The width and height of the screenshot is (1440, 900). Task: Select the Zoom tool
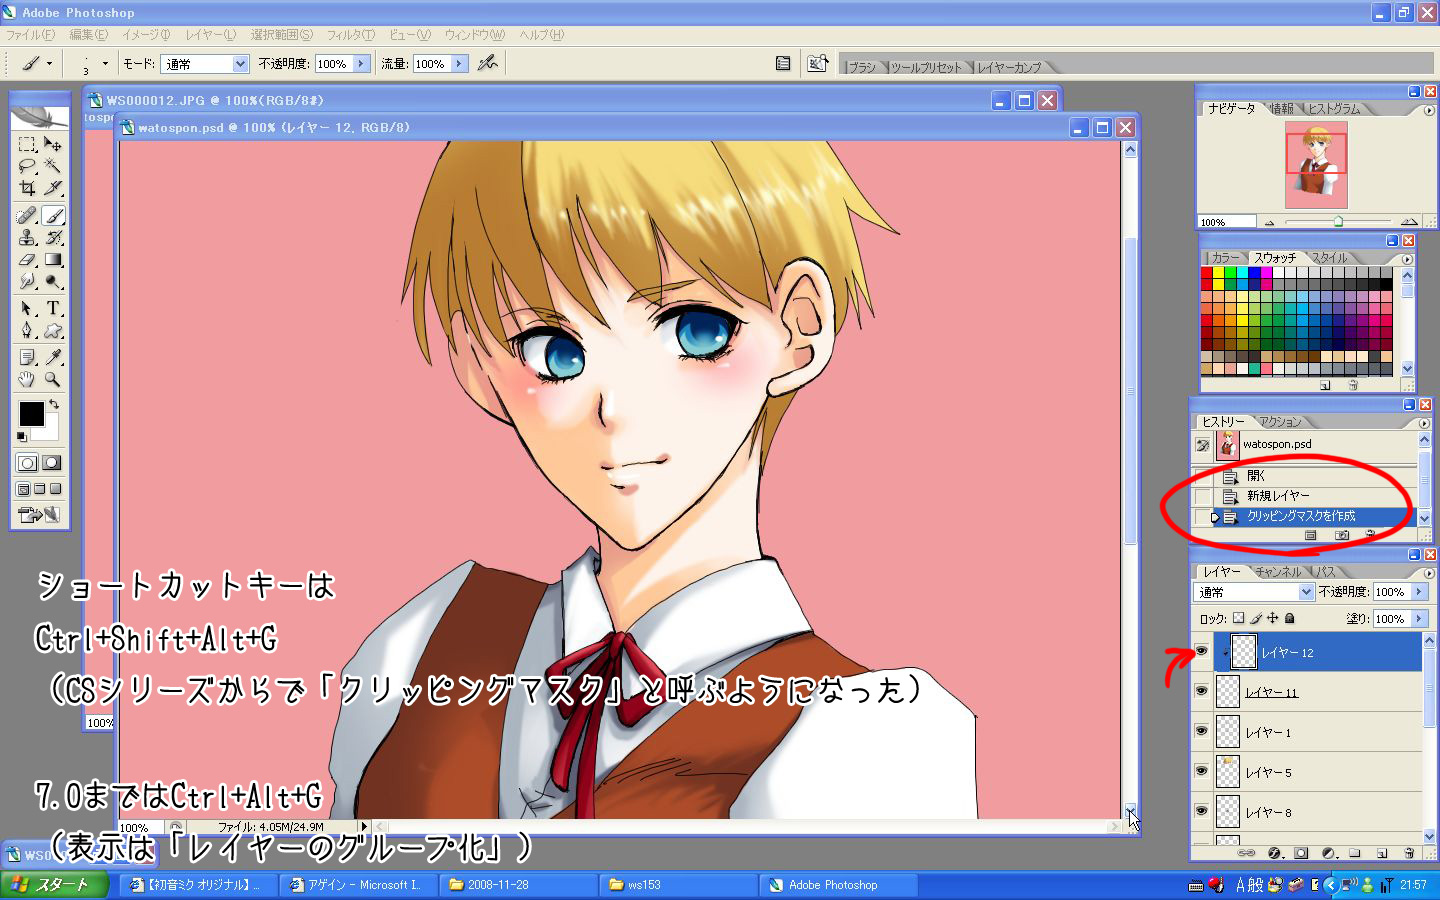(53, 379)
